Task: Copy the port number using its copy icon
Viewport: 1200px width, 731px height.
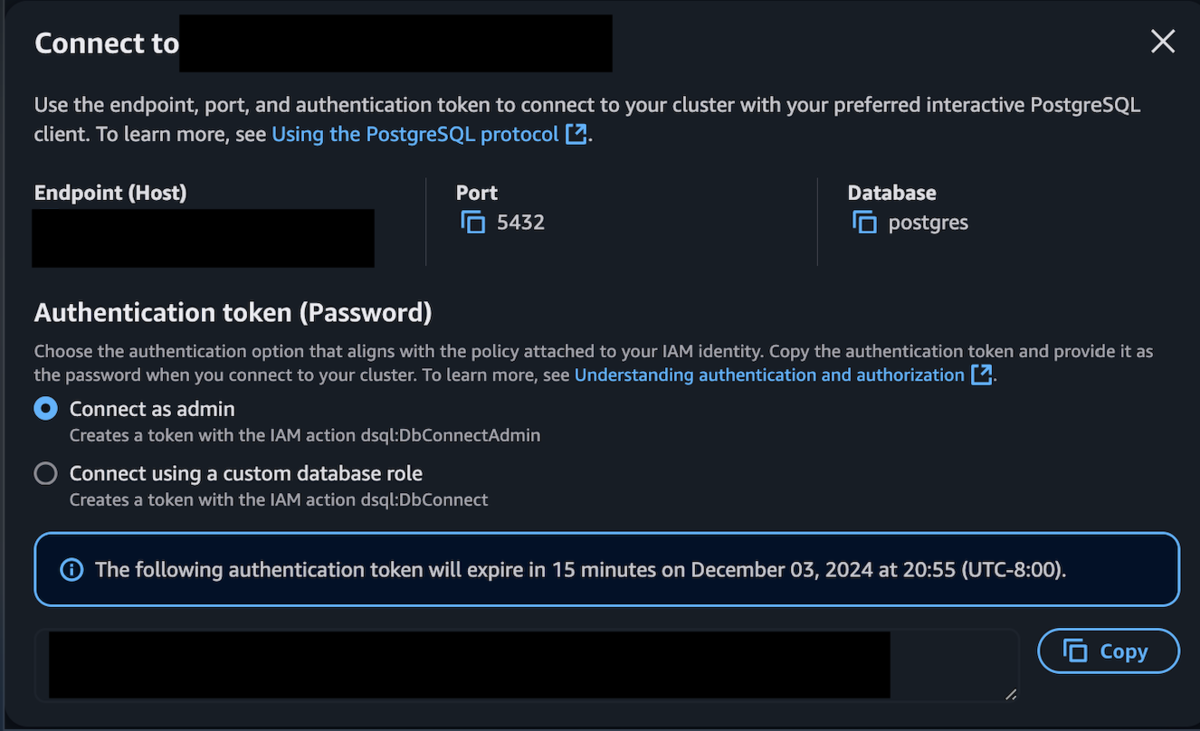Action: tap(472, 222)
